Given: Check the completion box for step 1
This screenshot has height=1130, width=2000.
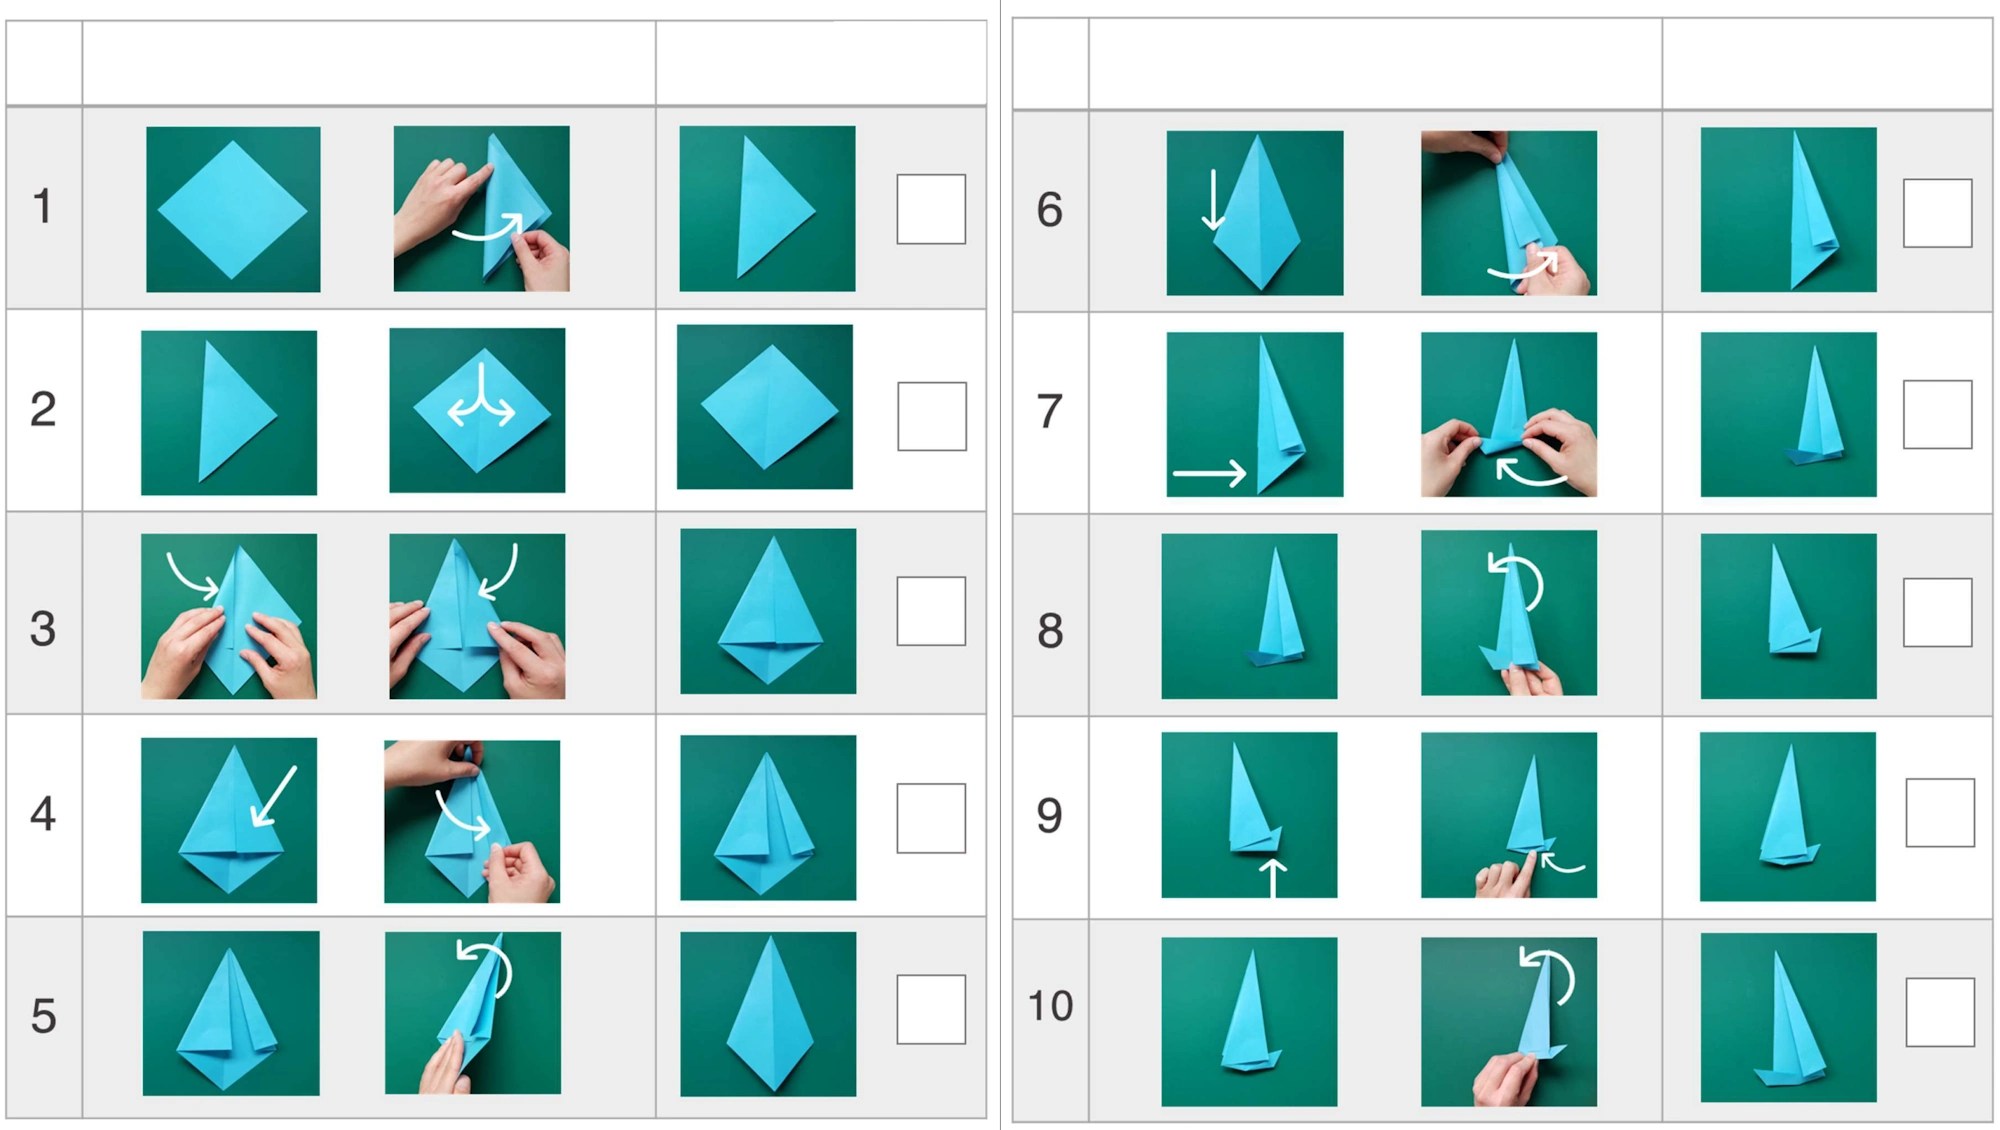Looking at the screenshot, I should (931, 209).
